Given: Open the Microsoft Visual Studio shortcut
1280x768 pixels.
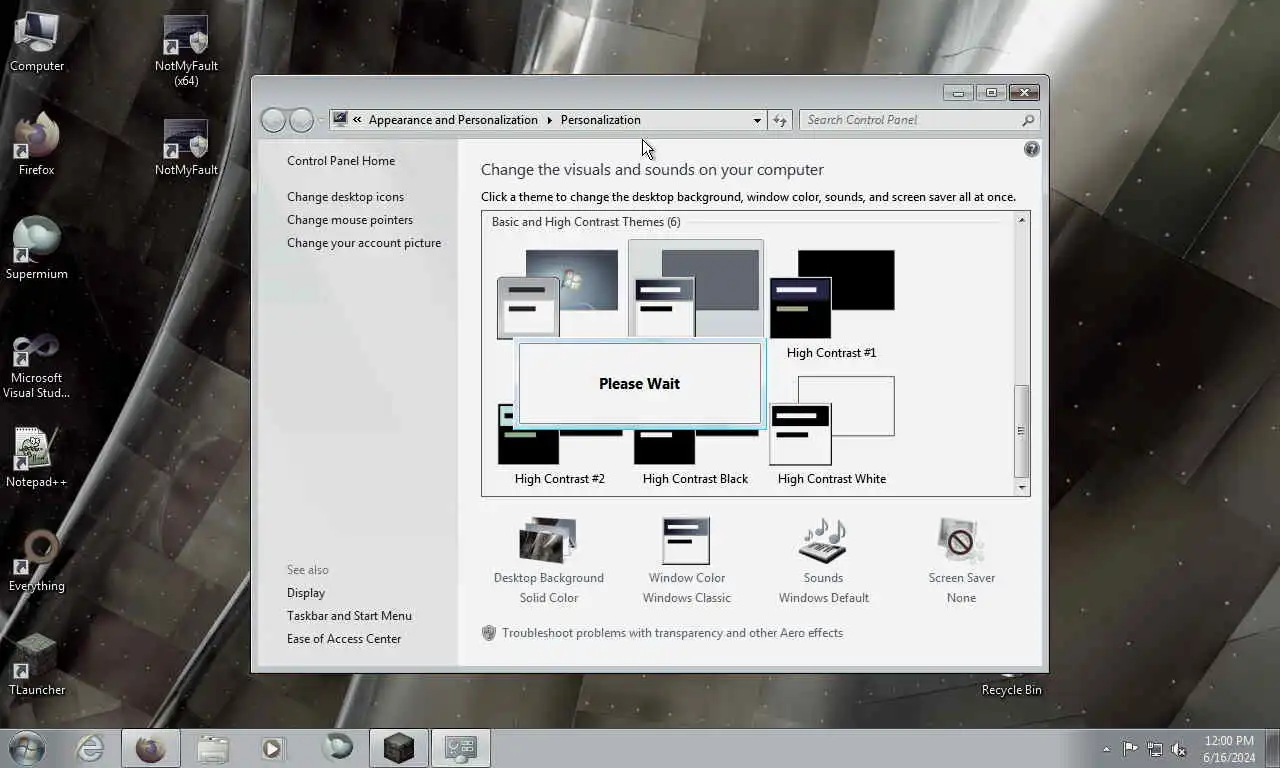Looking at the screenshot, I should click(x=37, y=366).
